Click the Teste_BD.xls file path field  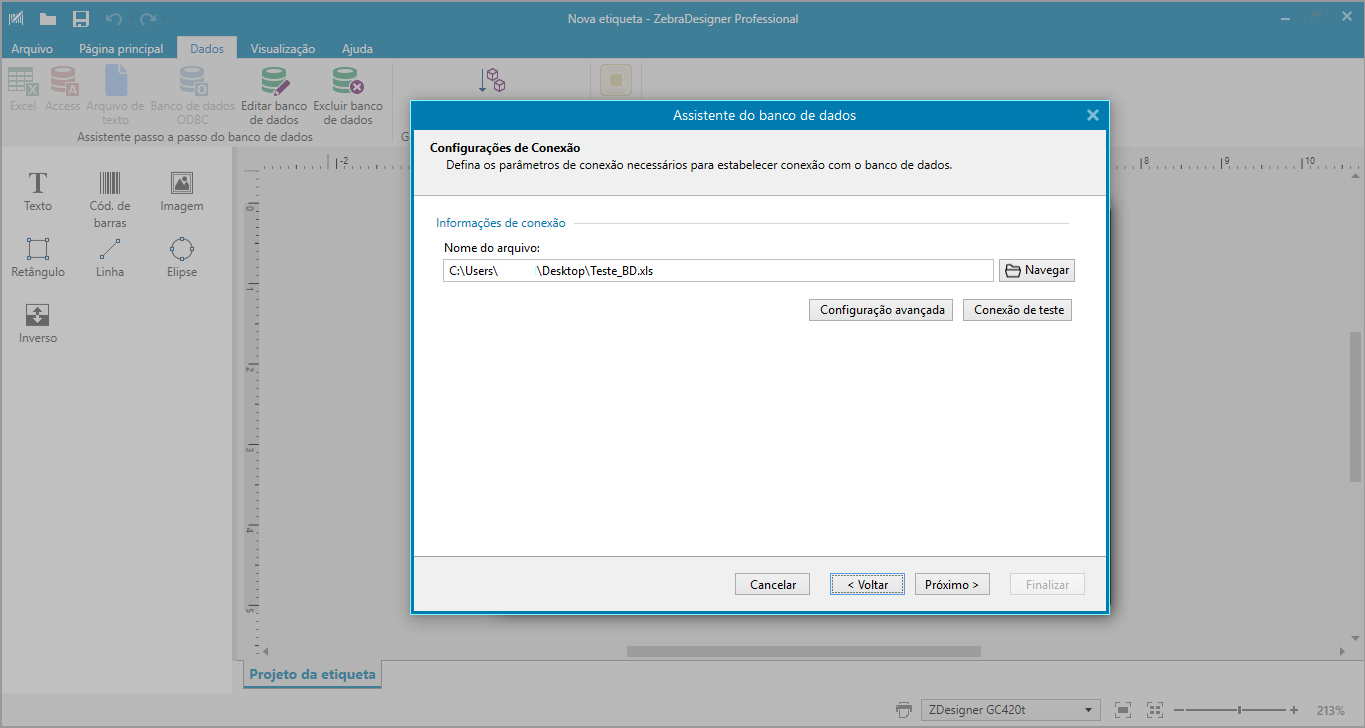(x=717, y=270)
